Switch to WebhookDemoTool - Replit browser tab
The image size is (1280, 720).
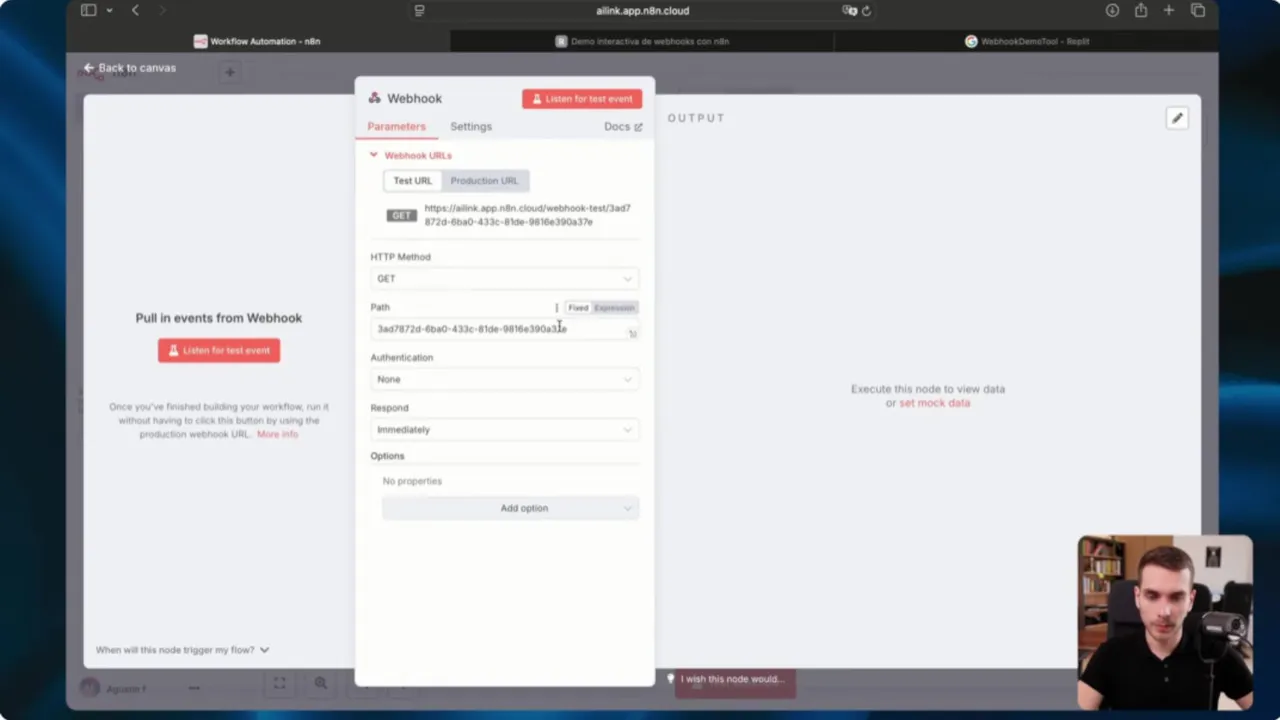pos(1026,42)
